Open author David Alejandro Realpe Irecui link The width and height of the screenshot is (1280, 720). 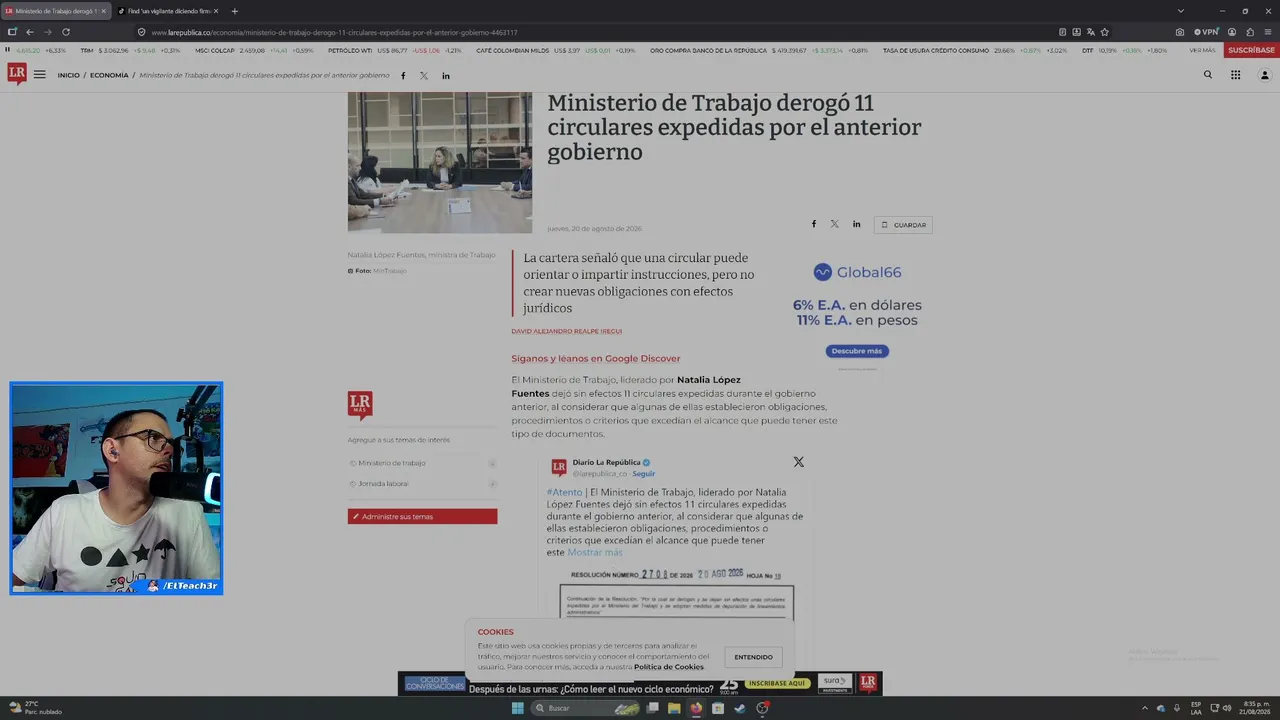(566, 331)
